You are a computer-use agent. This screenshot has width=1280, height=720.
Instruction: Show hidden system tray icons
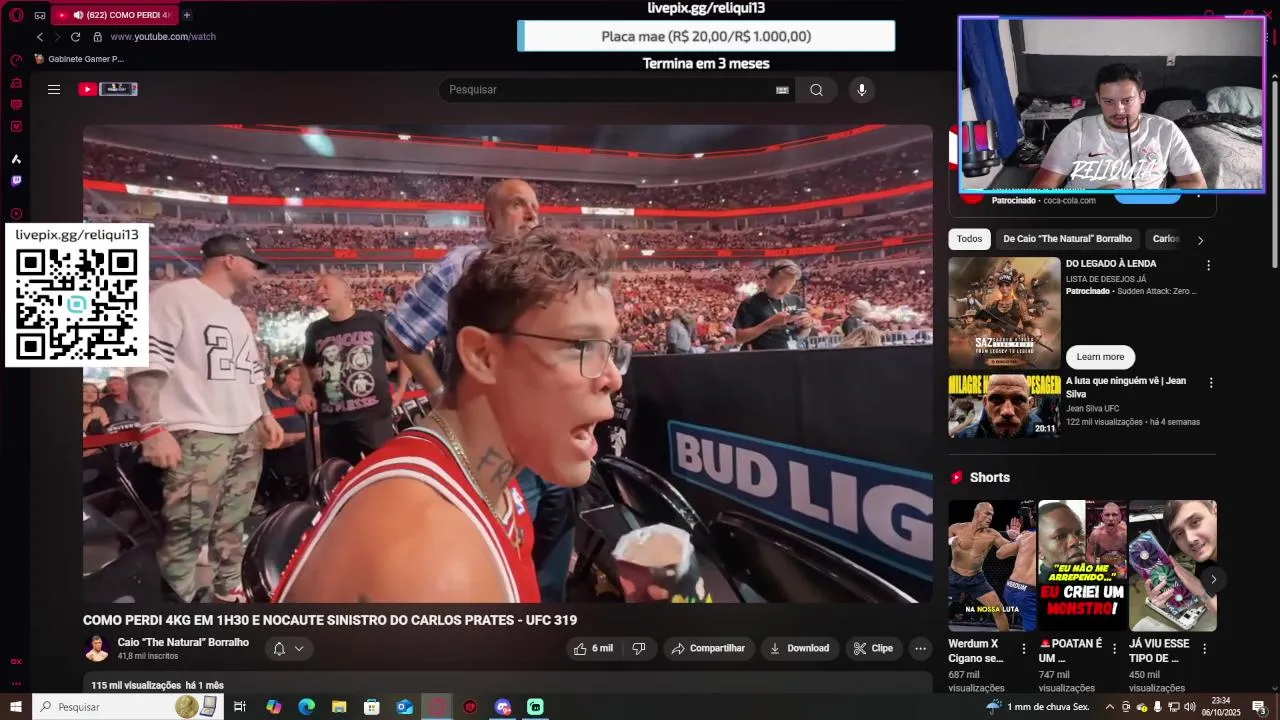(1108, 707)
